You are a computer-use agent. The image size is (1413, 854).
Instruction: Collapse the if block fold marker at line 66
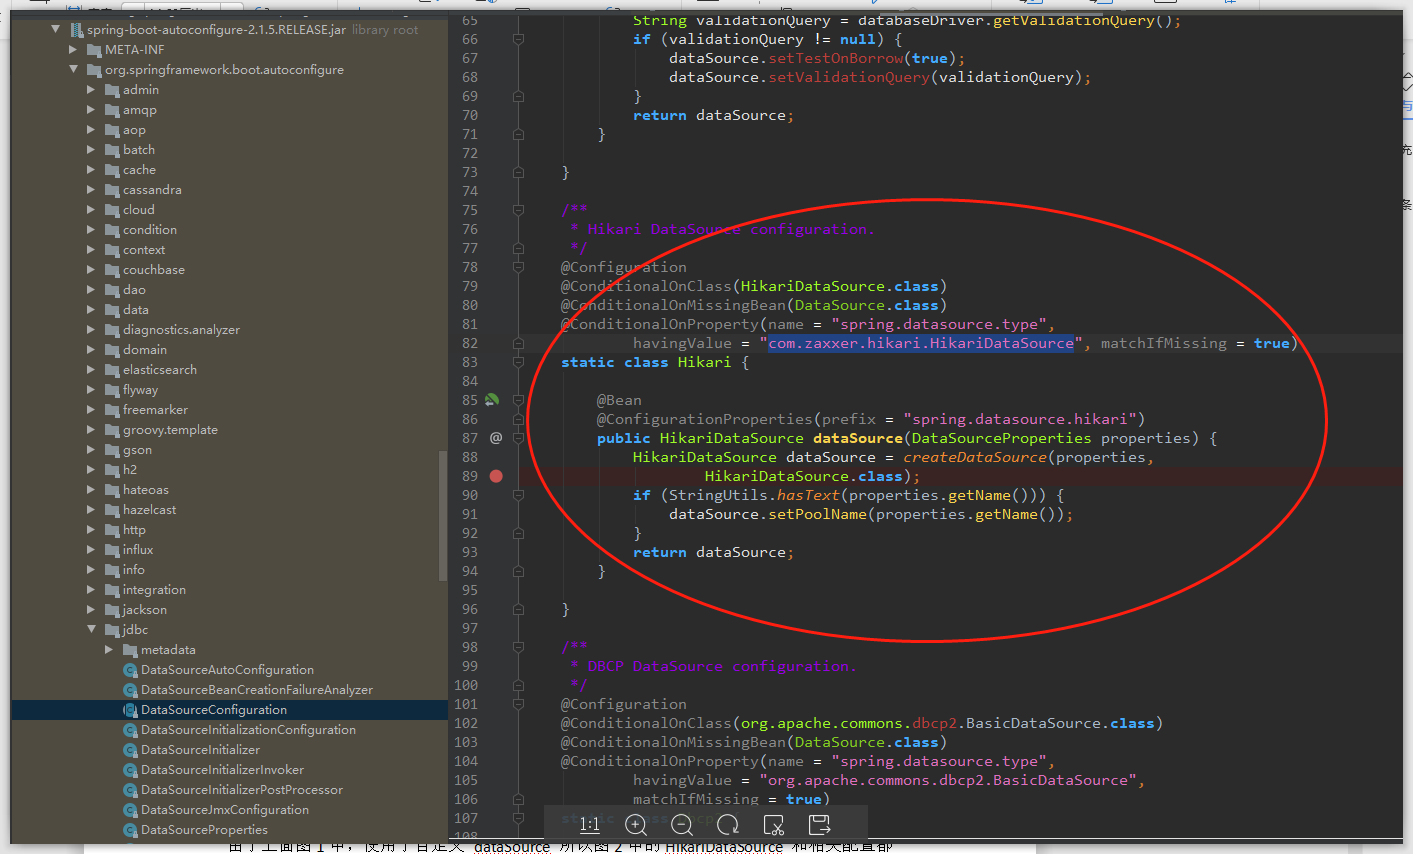[x=518, y=39]
